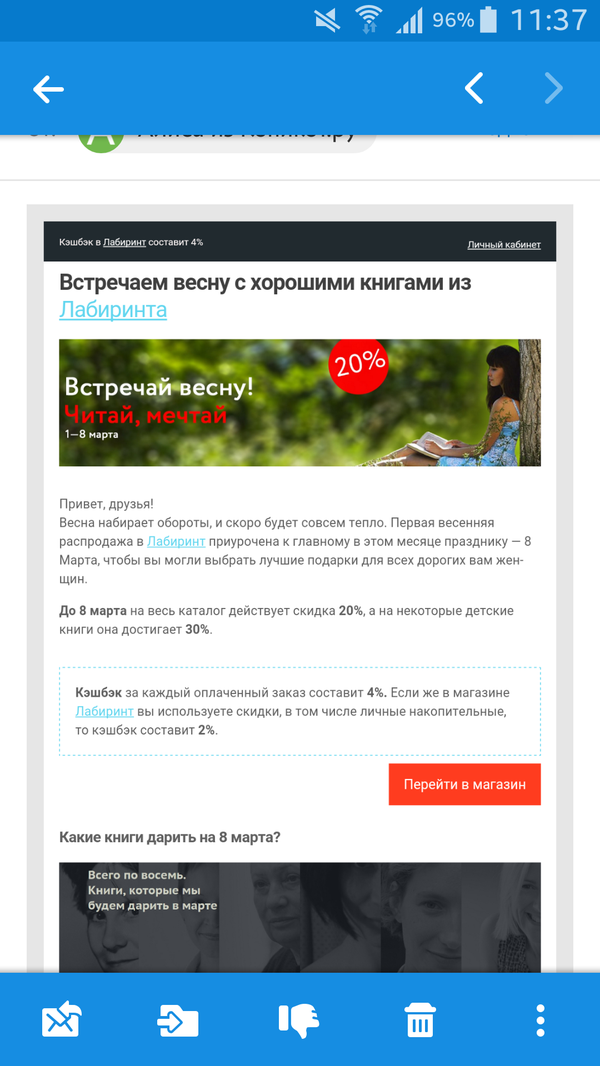The height and width of the screenshot is (1066, 600).
Task: Open Лабиринт link in dark header bar
Action: [x=124, y=242]
